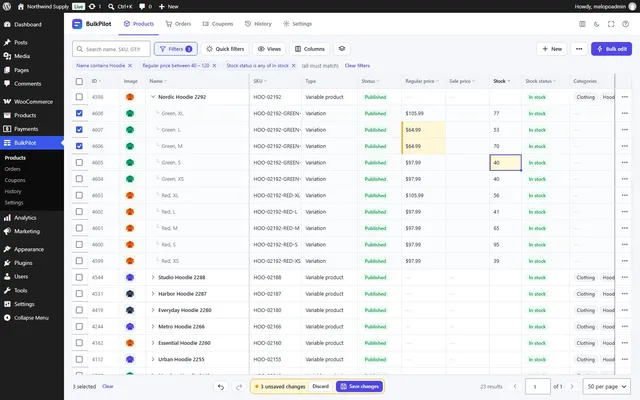Toggle the select-all header checkbox

click(x=79, y=81)
